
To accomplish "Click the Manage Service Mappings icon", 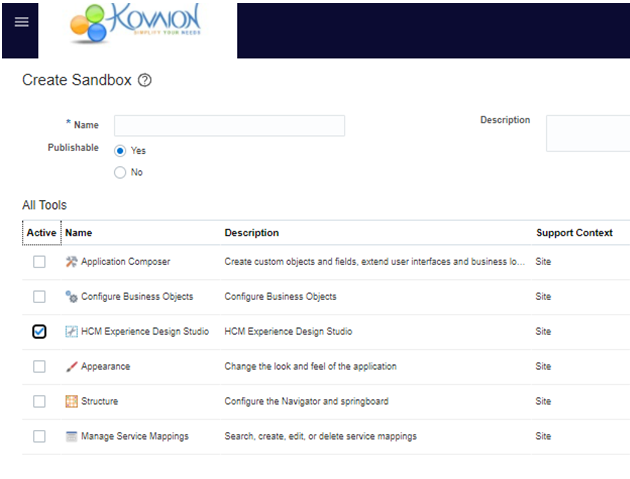I will pos(71,436).
